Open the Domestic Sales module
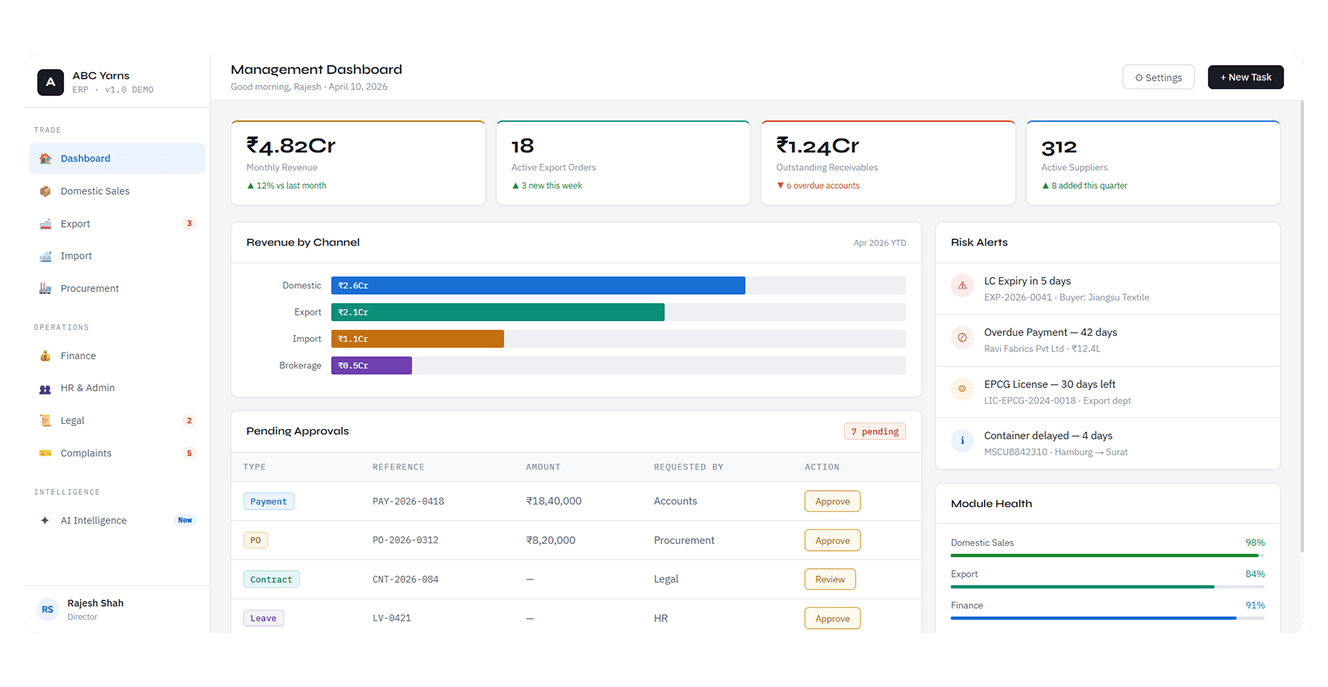 pos(117,191)
